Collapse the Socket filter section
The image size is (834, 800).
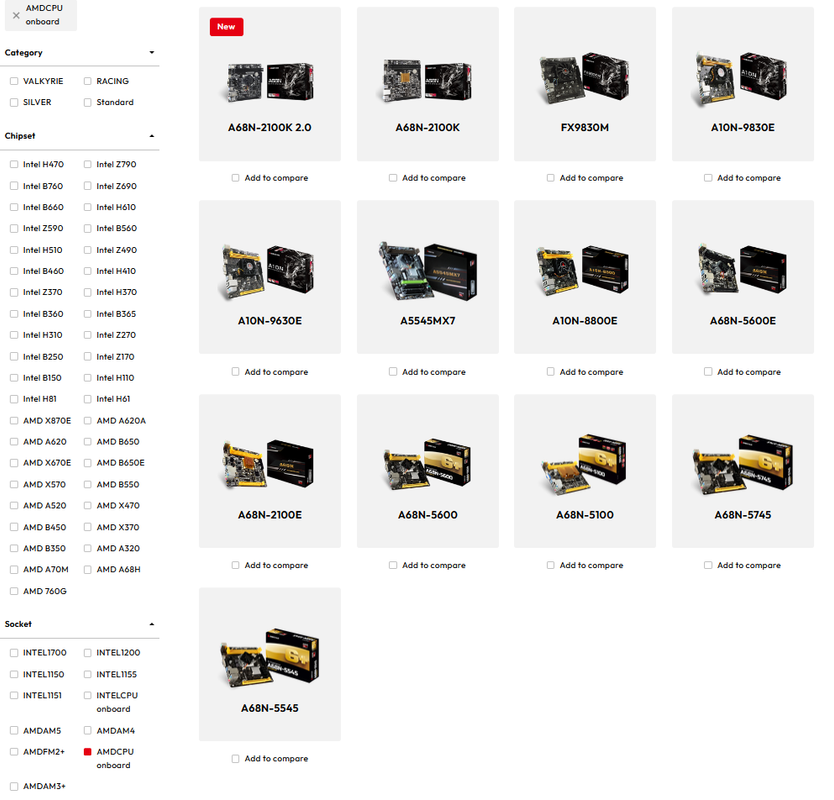(x=152, y=624)
